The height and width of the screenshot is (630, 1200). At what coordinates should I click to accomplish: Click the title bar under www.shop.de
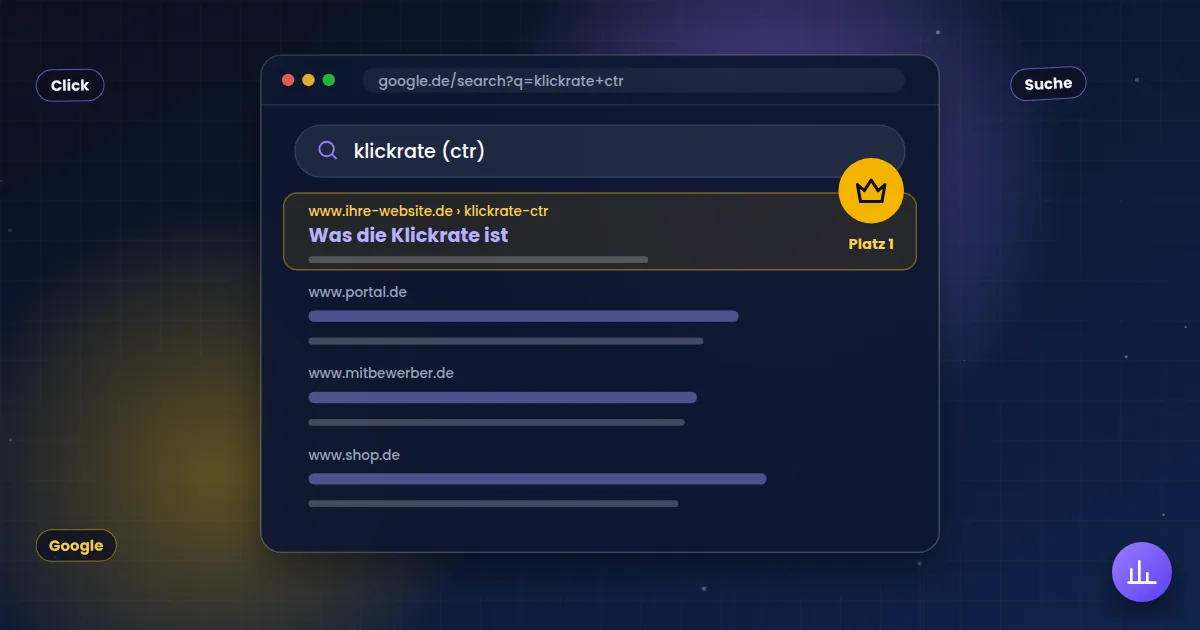[x=537, y=479]
